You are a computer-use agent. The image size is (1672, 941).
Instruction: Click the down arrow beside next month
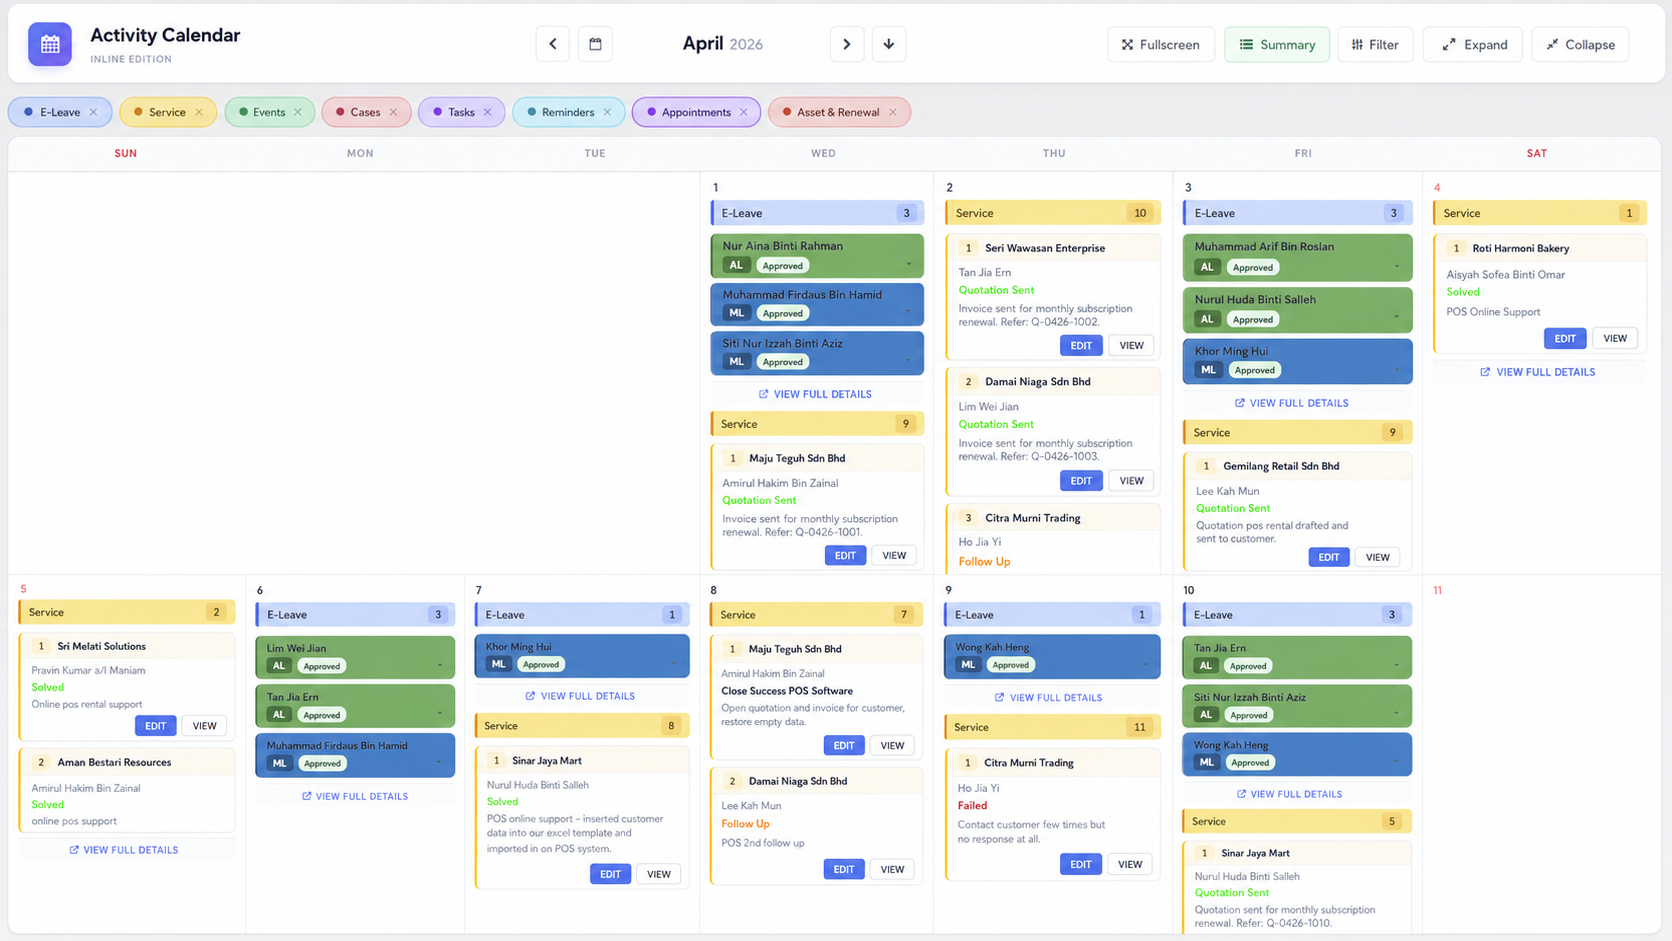[x=889, y=44]
